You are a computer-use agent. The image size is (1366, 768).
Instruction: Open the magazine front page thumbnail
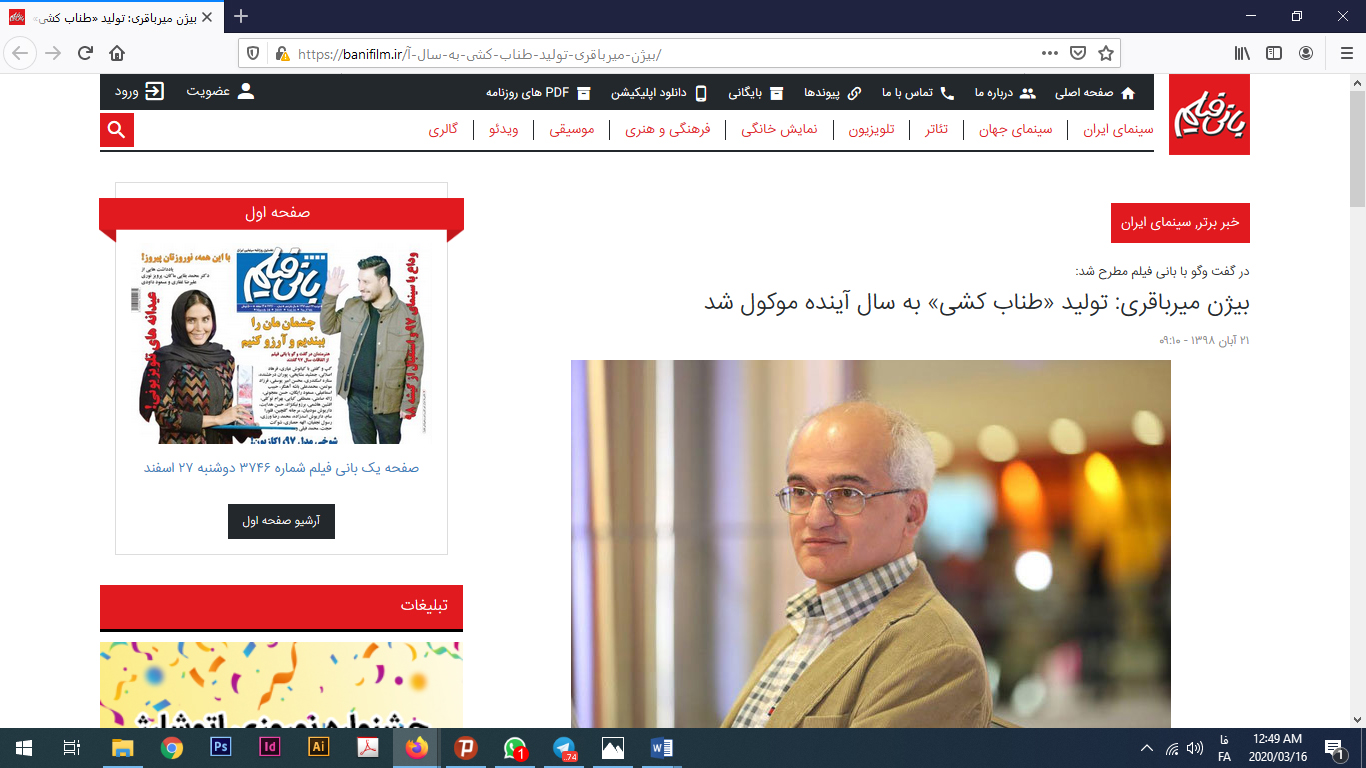pos(281,344)
